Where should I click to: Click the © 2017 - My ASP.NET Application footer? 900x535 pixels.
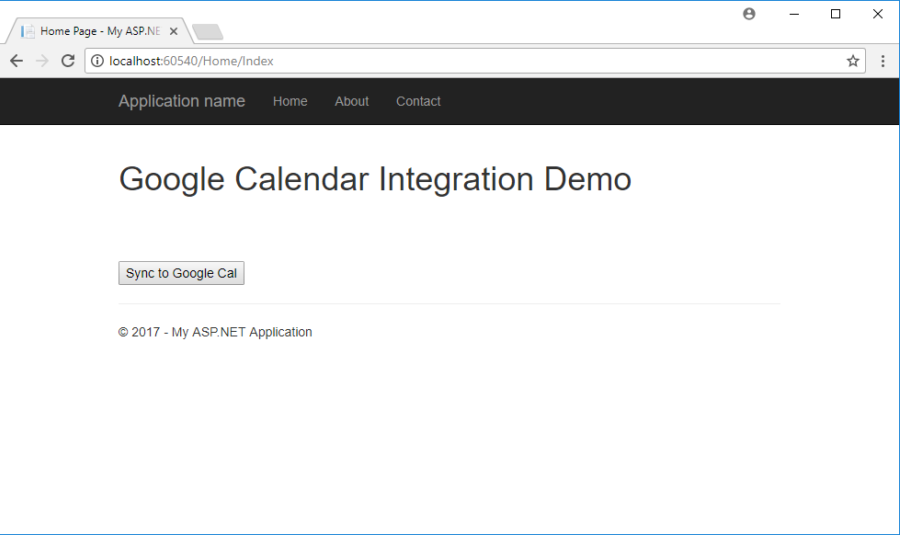tap(215, 332)
